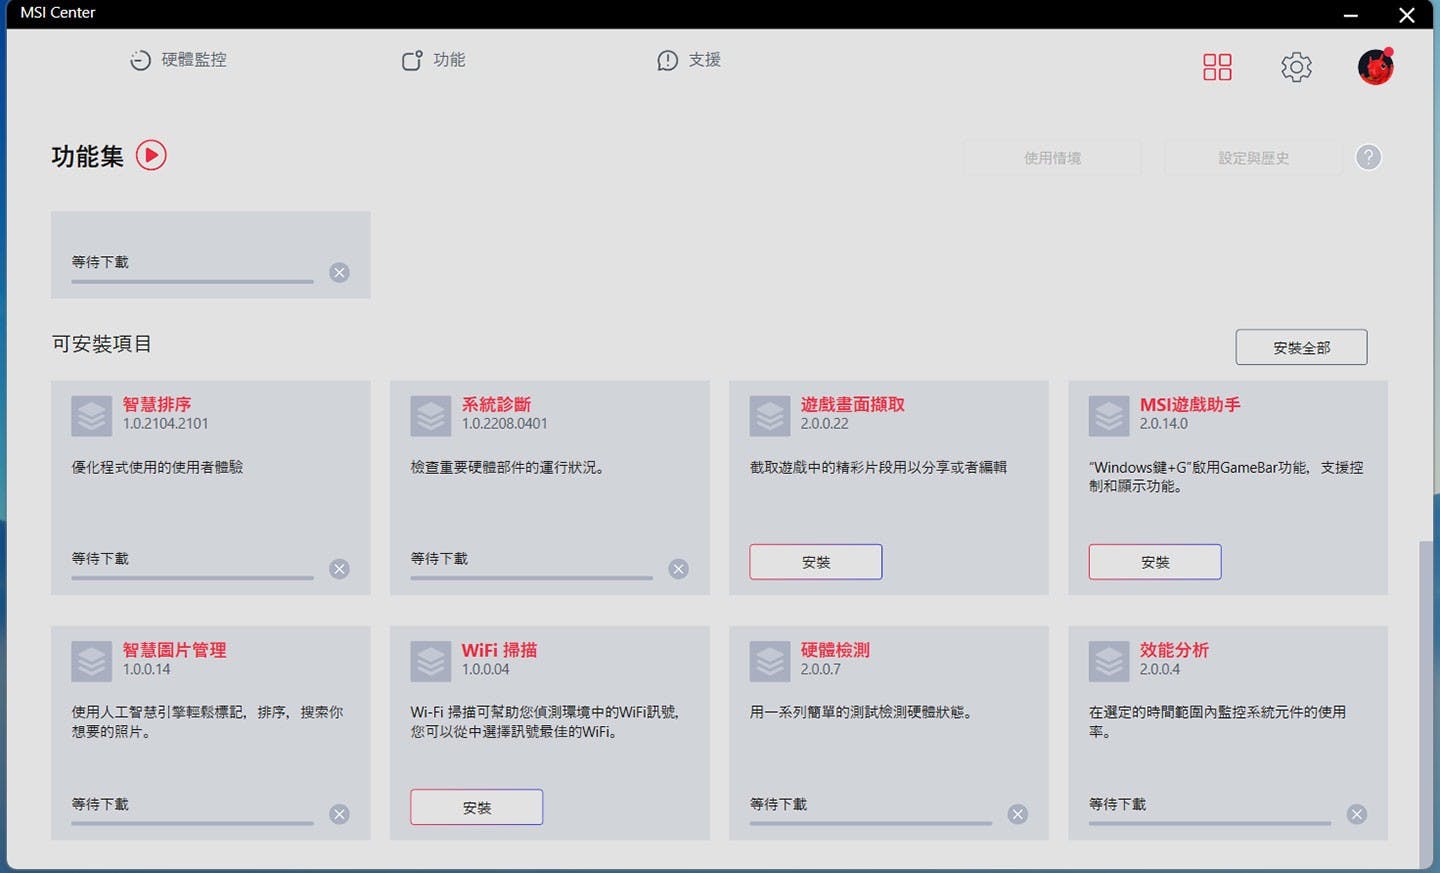Image resolution: width=1440 pixels, height=873 pixels.
Task: Click the 智慧排序 title
Action: (157, 404)
